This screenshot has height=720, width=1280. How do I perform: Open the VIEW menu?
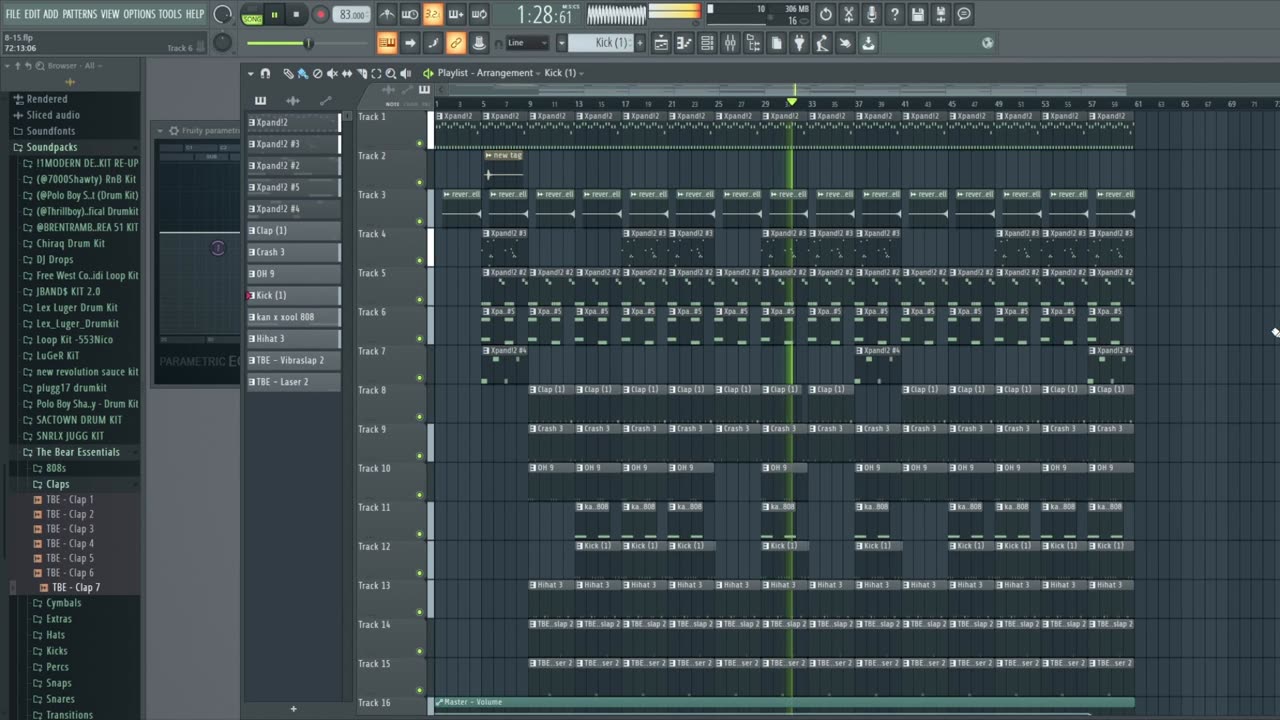(x=109, y=14)
